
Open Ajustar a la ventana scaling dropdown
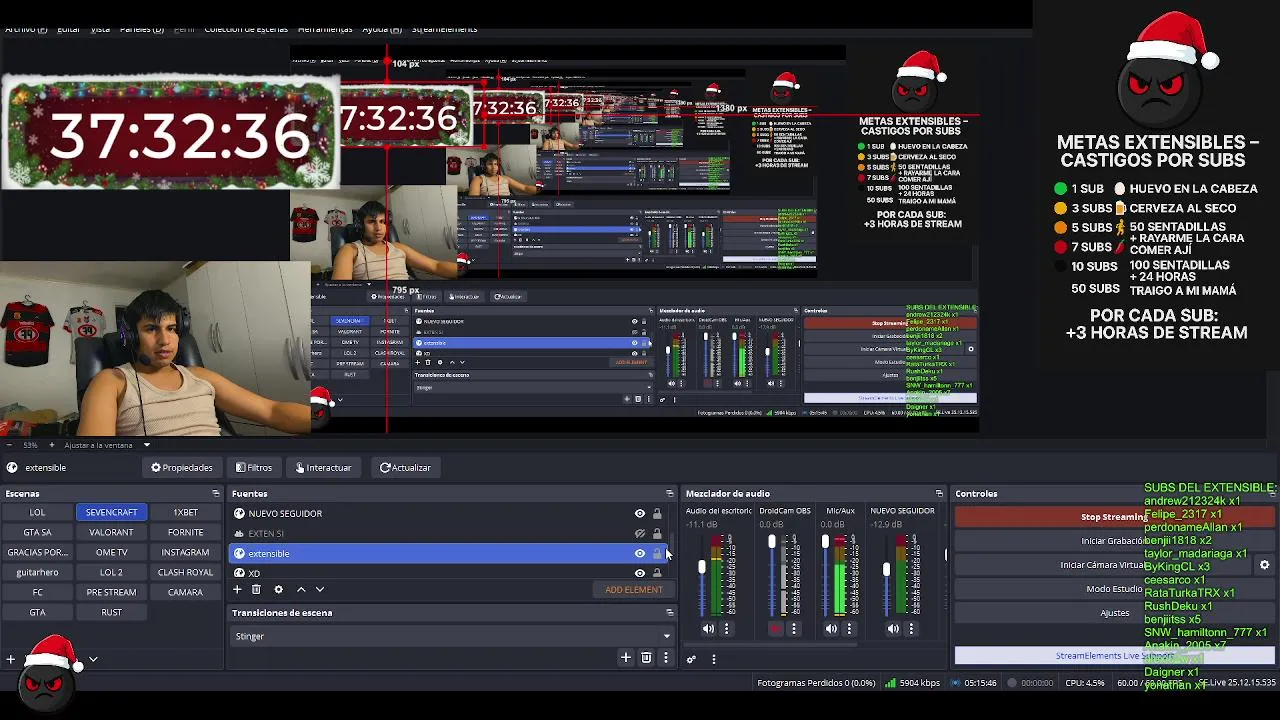pos(146,445)
